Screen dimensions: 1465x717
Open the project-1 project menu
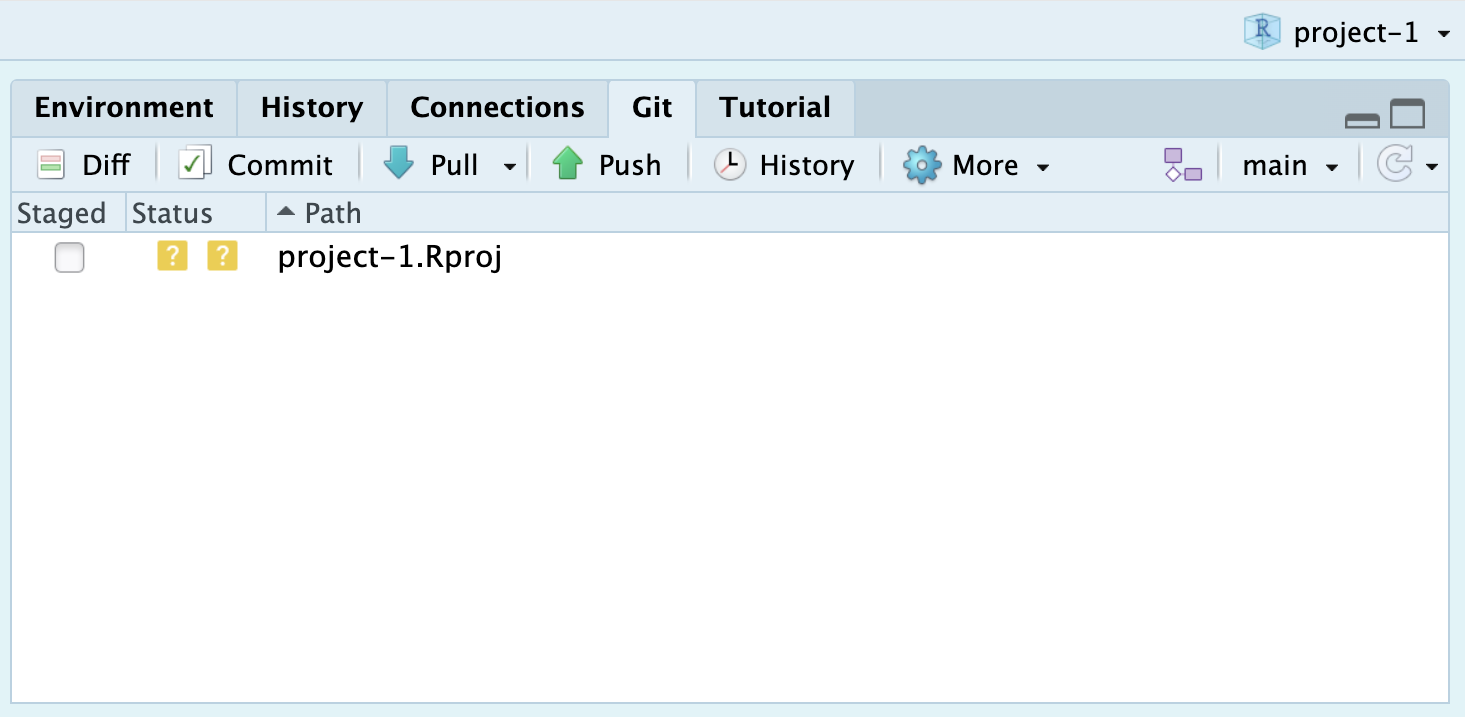coord(1346,33)
